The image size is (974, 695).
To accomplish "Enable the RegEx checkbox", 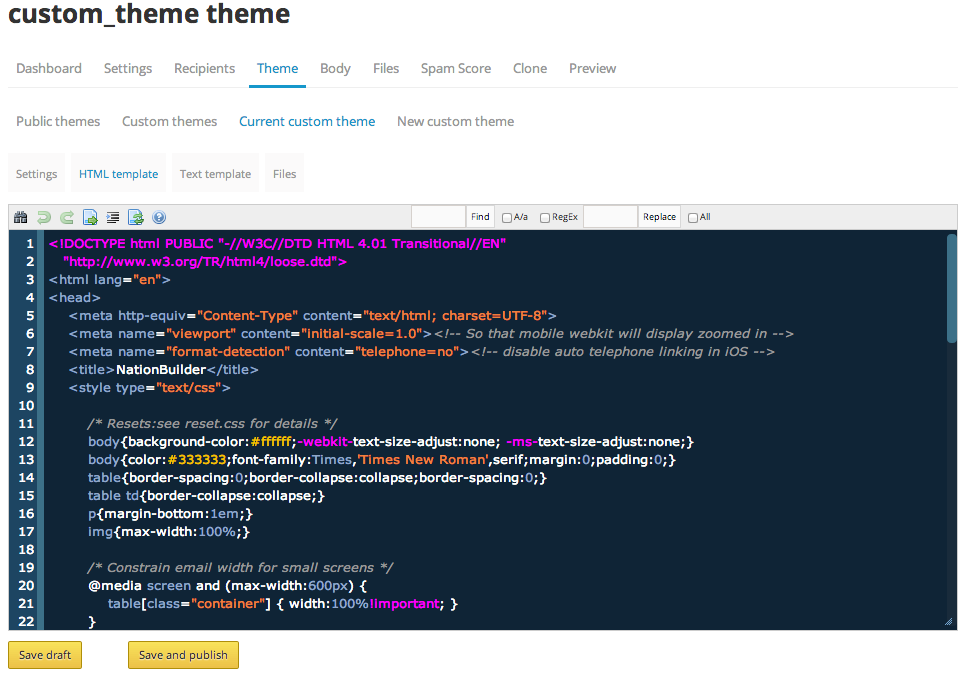I will click(545, 217).
